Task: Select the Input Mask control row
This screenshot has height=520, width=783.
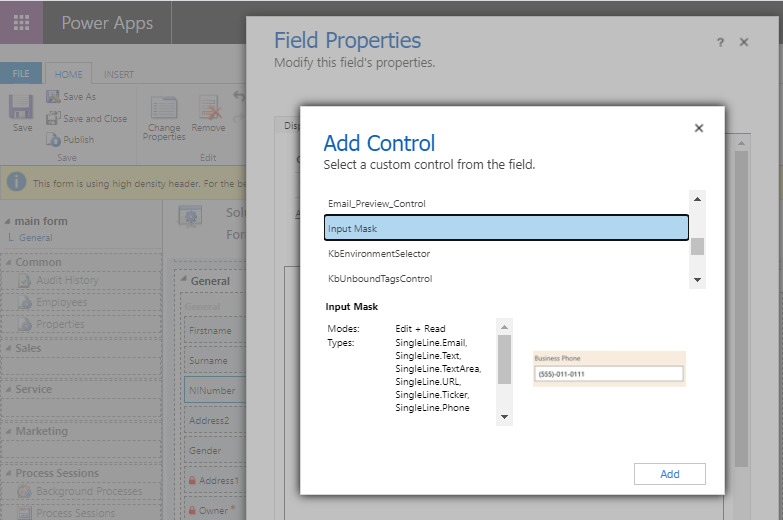Action: 506,228
